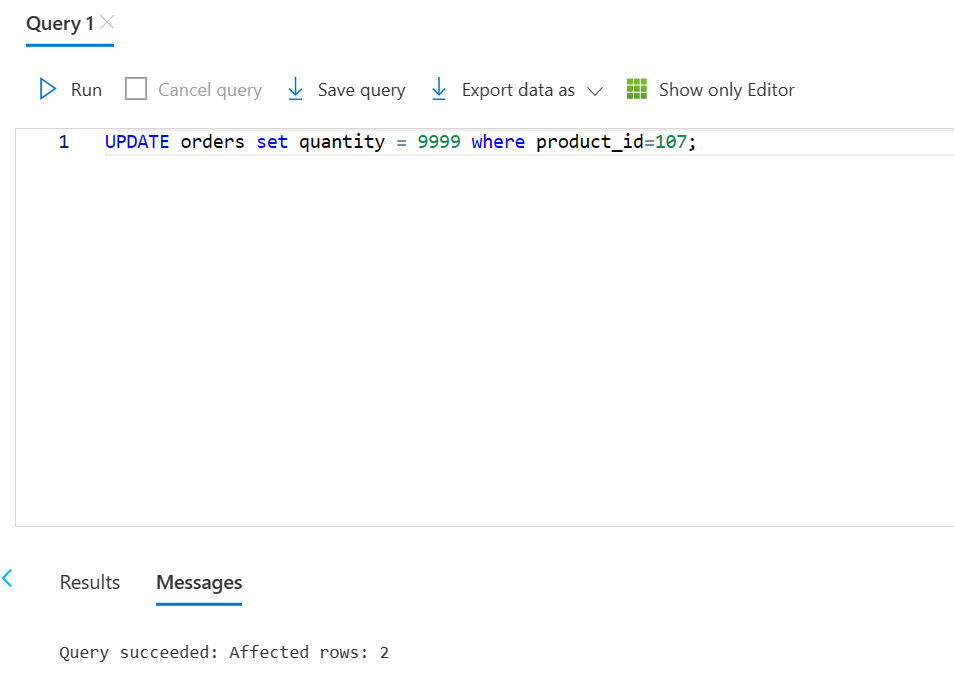Click the Query succeeded message text
Image resolution: width=954 pixels, height=695 pixels.
pyautogui.click(x=224, y=652)
